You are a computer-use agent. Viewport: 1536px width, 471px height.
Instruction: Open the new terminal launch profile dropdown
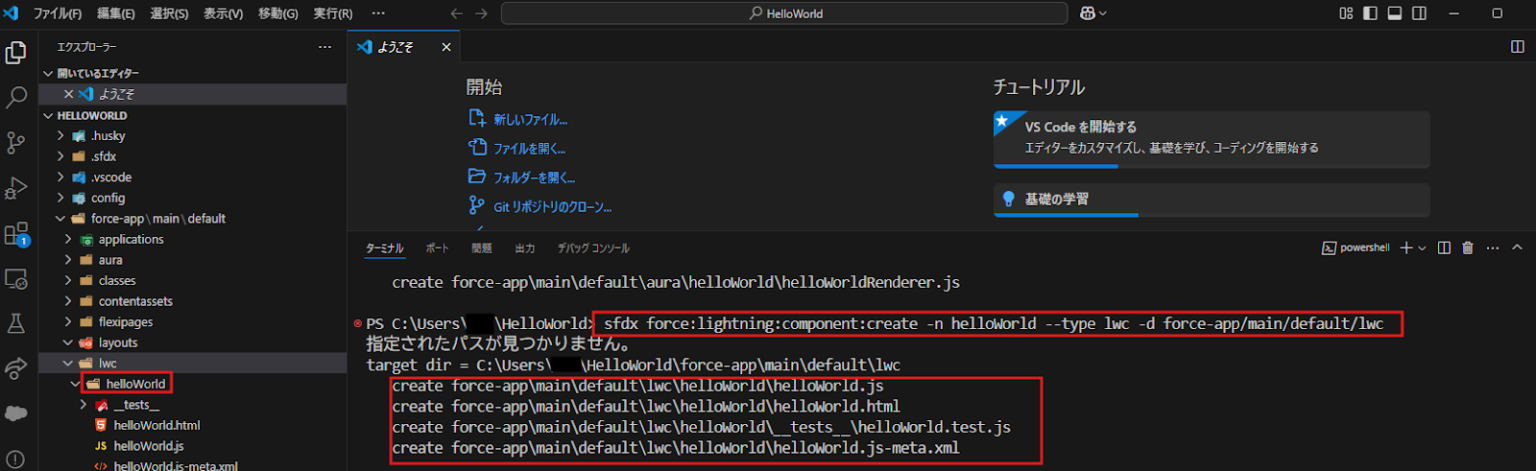[x=1422, y=248]
